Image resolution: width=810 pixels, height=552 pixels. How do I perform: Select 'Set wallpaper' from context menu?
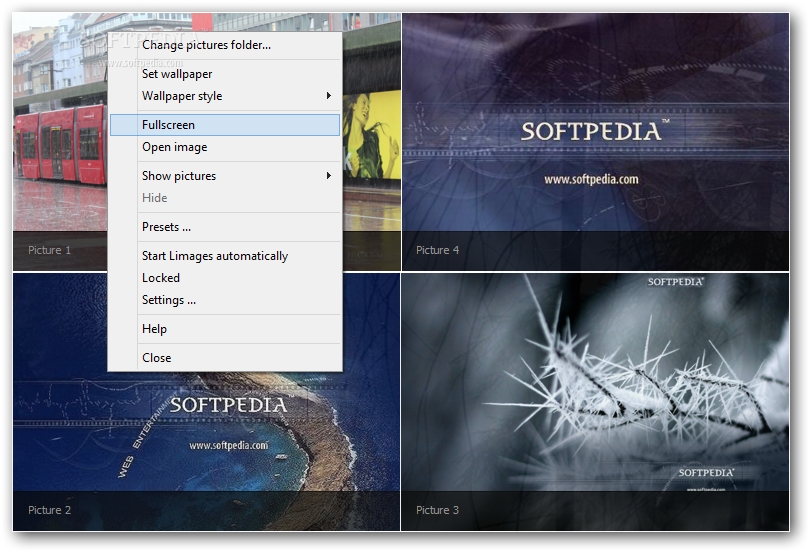[x=225, y=74]
